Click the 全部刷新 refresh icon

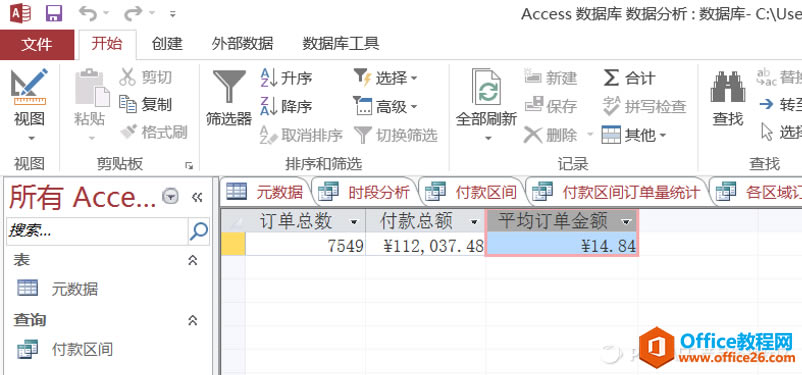coord(487,87)
